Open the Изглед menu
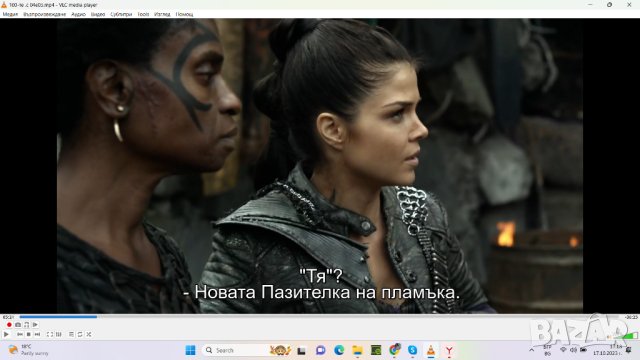The image size is (640, 360). [162, 14]
